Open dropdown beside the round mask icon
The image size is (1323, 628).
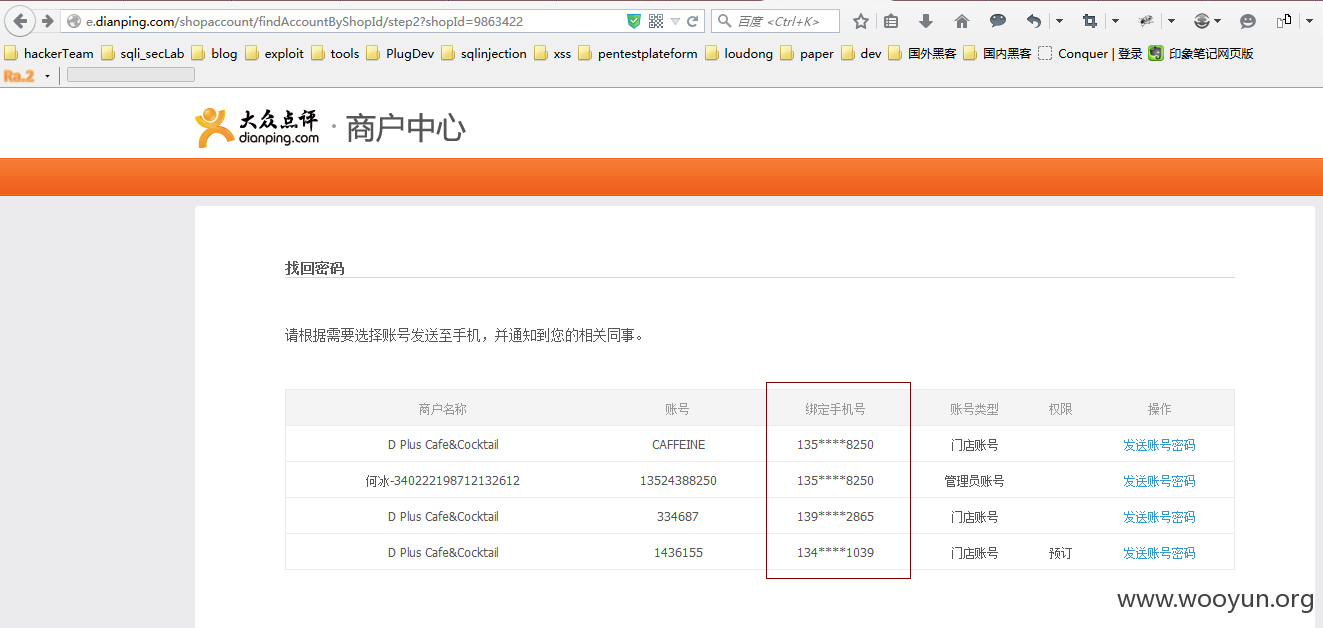click(1218, 21)
